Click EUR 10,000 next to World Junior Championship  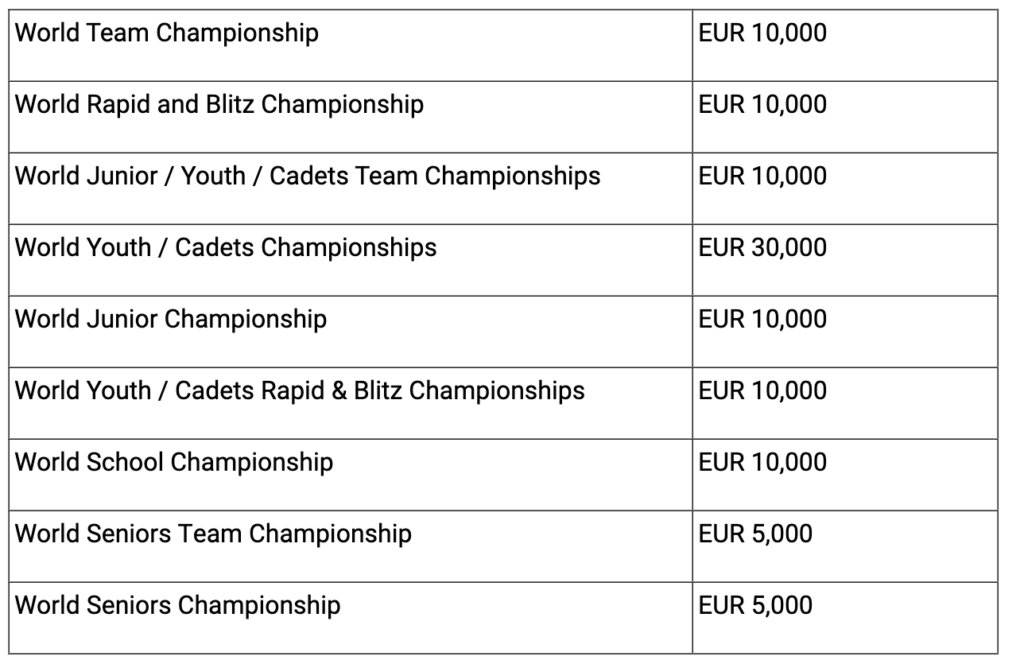(845, 332)
